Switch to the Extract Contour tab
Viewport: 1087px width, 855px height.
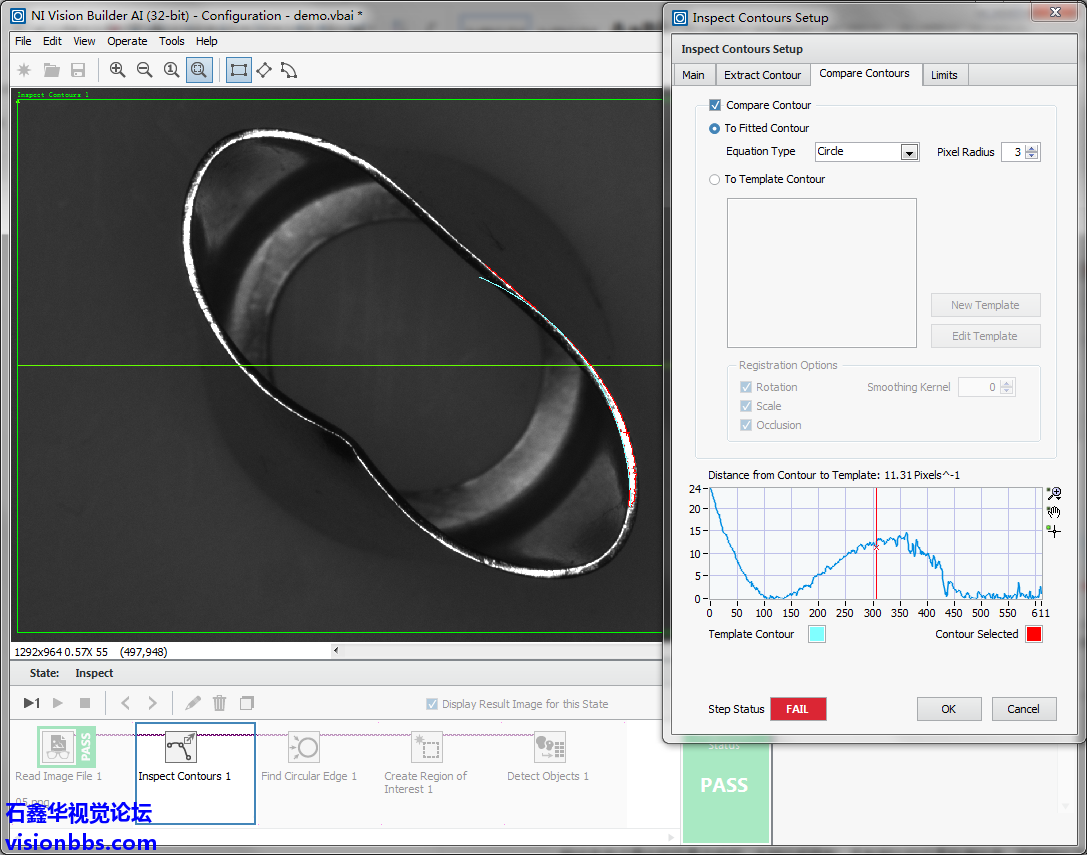(762, 75)
